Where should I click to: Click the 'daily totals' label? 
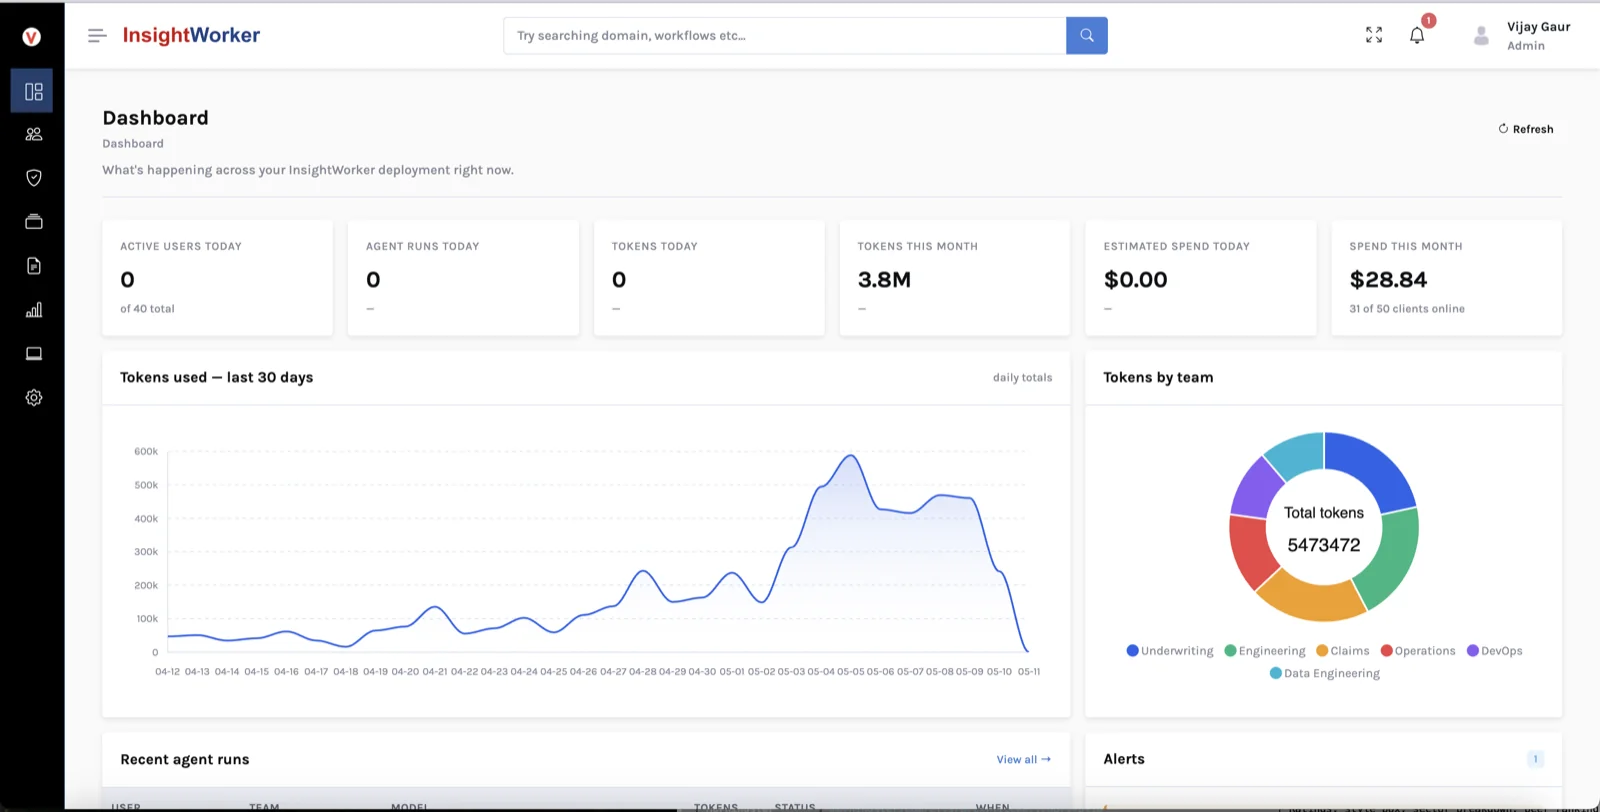tap(1022, 378)
